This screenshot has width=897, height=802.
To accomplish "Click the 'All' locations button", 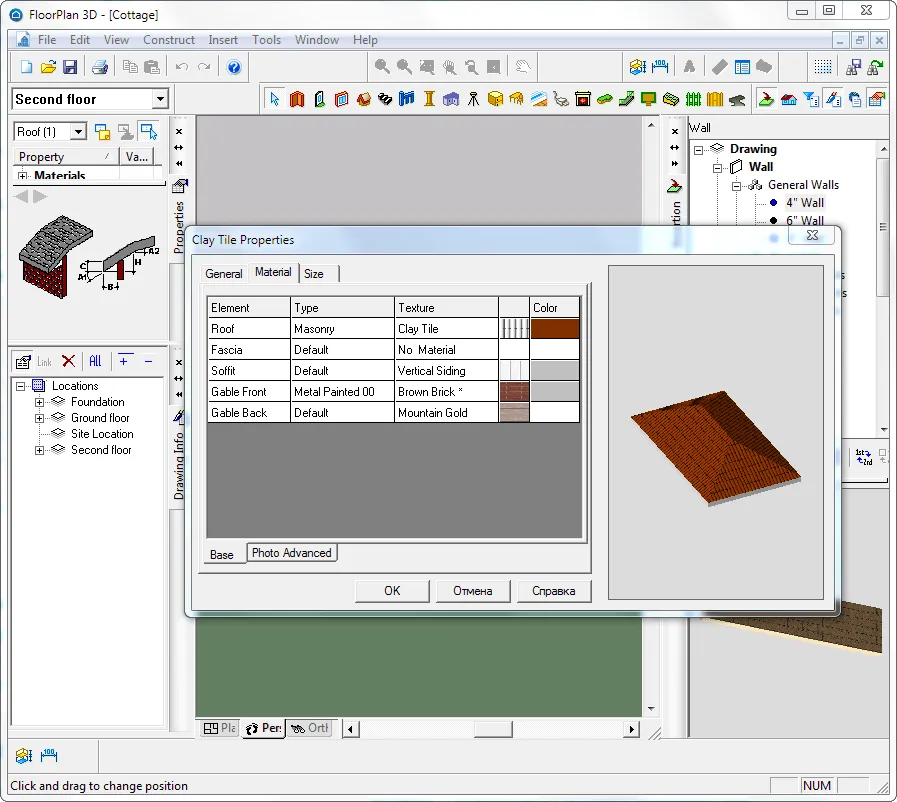I will 95,361.
